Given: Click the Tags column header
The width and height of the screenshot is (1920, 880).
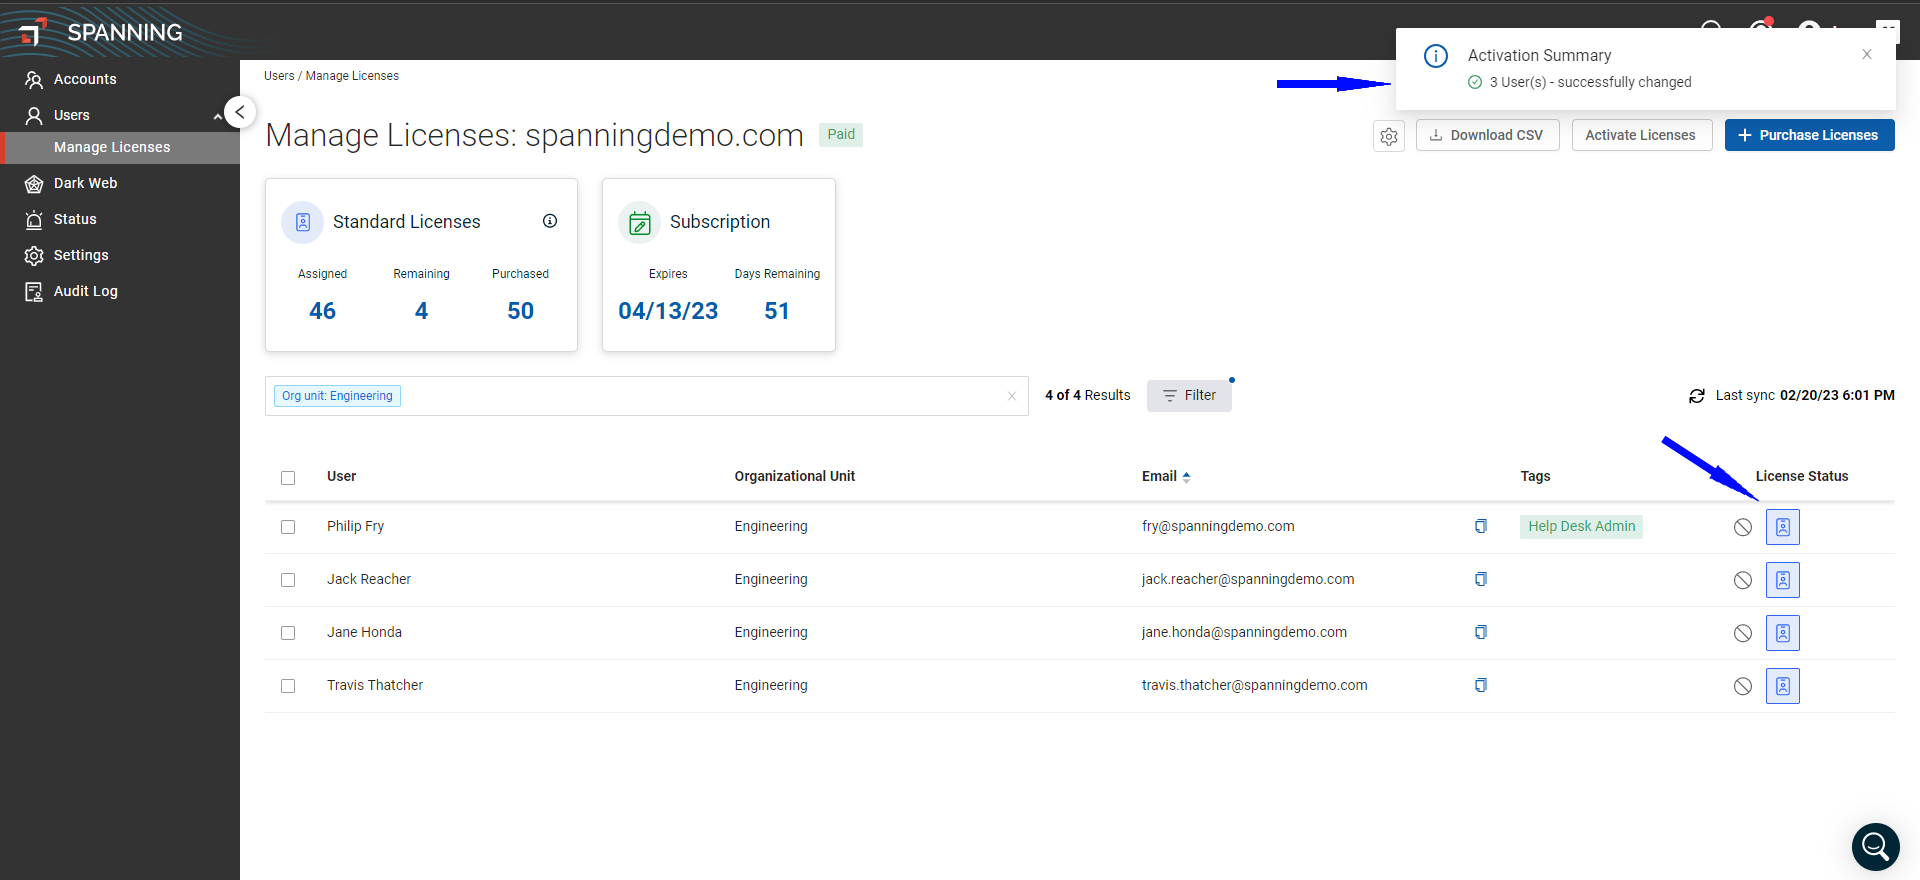Looking at the screenshot, I should tap(1535, 476).
